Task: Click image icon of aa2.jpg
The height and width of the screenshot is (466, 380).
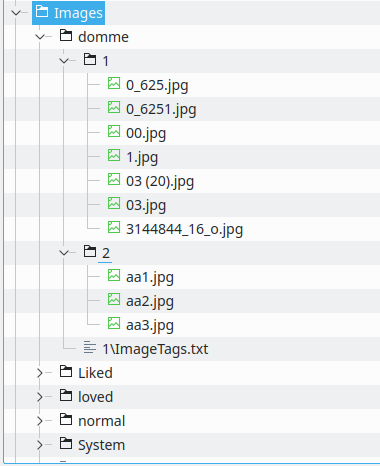Action: click(114, 299)
